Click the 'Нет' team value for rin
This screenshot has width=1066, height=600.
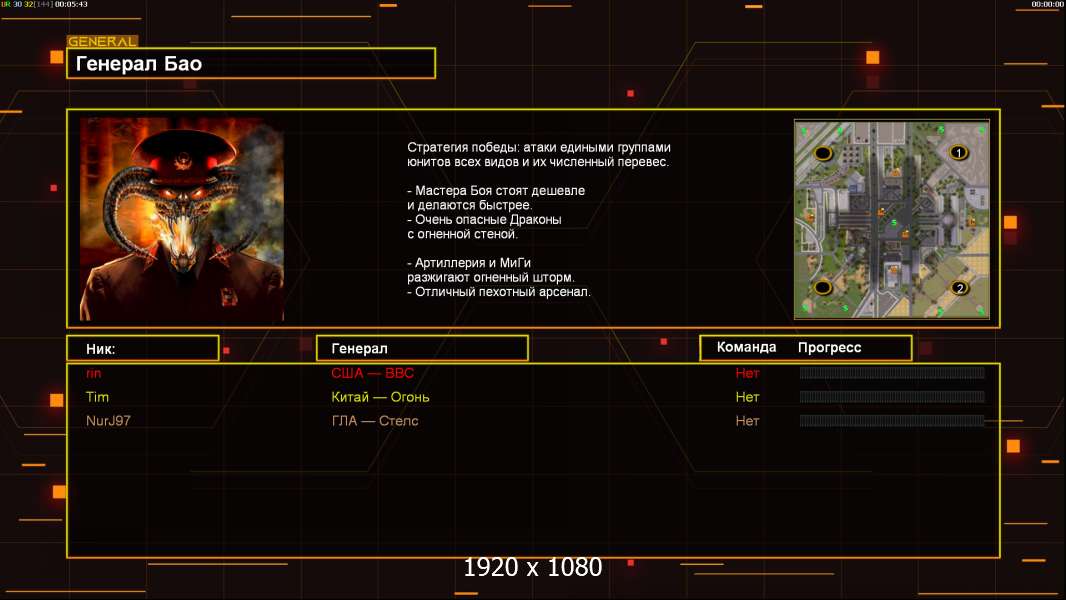747,373
